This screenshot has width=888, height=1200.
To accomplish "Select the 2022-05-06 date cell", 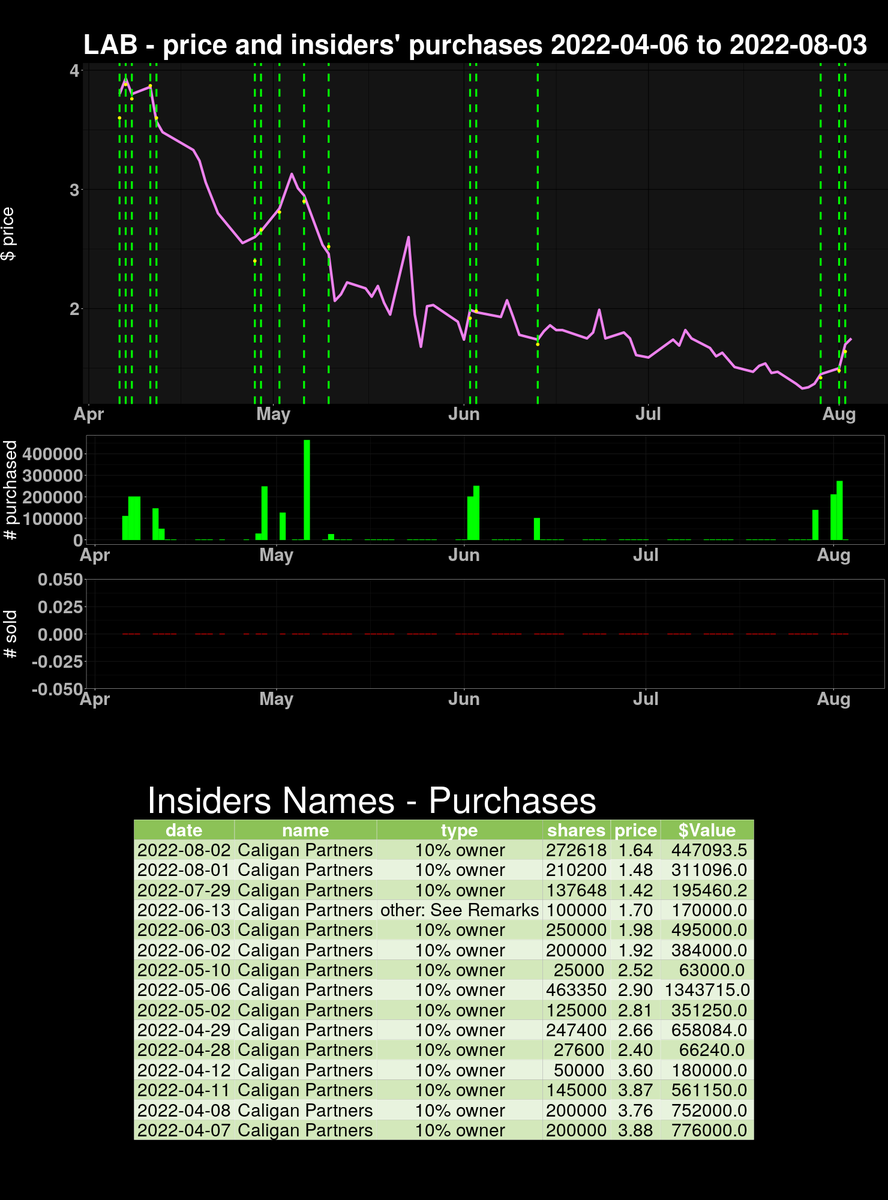I will tap(184, 990).
